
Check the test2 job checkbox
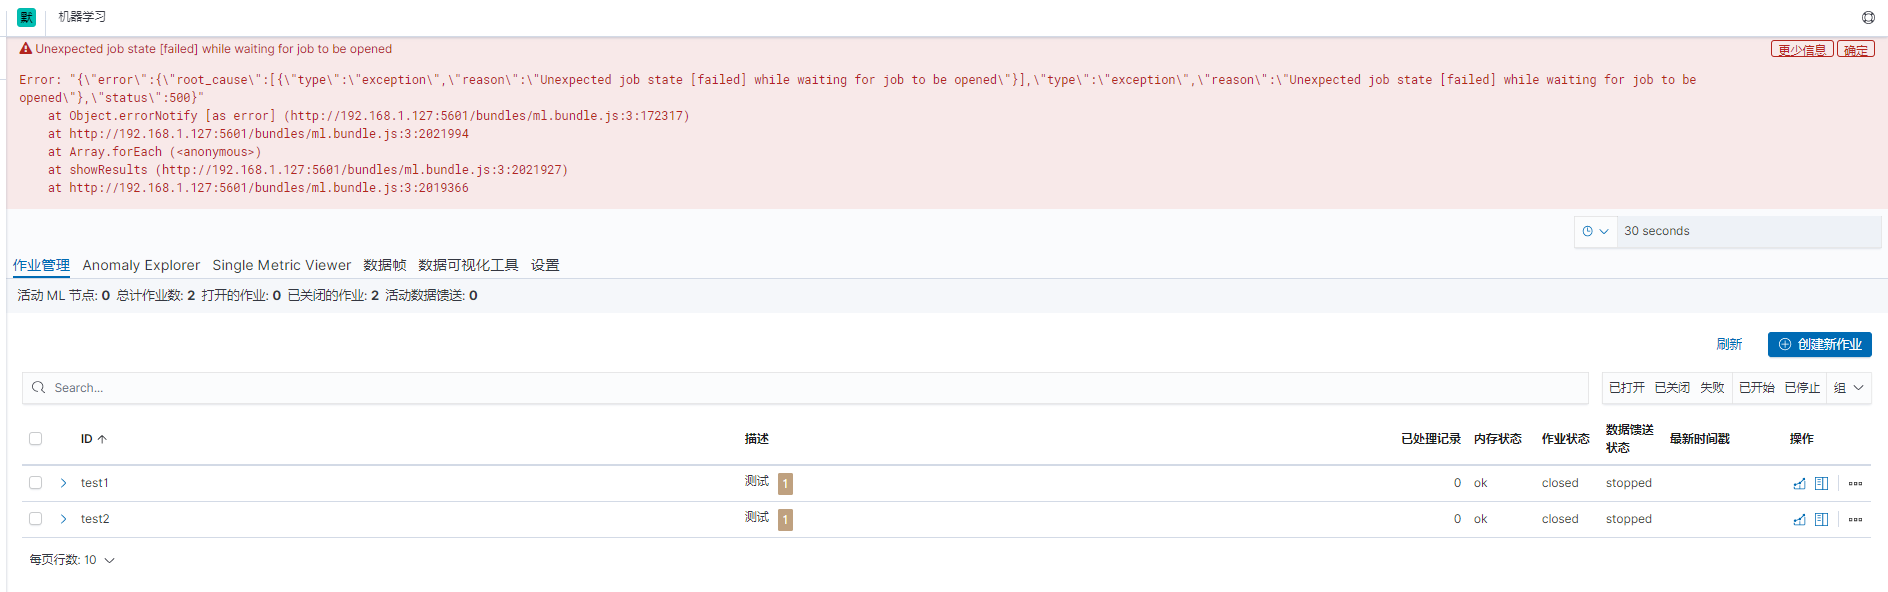(36, 519)
